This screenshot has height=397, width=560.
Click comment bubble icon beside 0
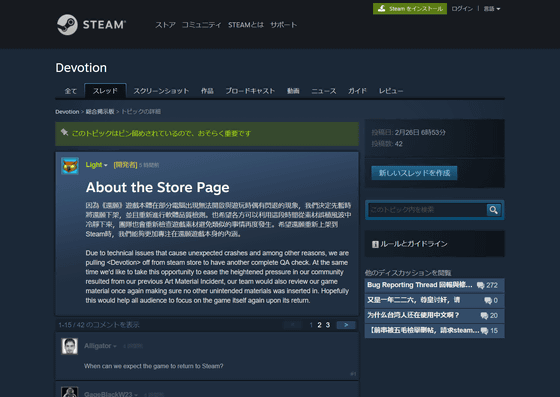(x=488, y=301)
